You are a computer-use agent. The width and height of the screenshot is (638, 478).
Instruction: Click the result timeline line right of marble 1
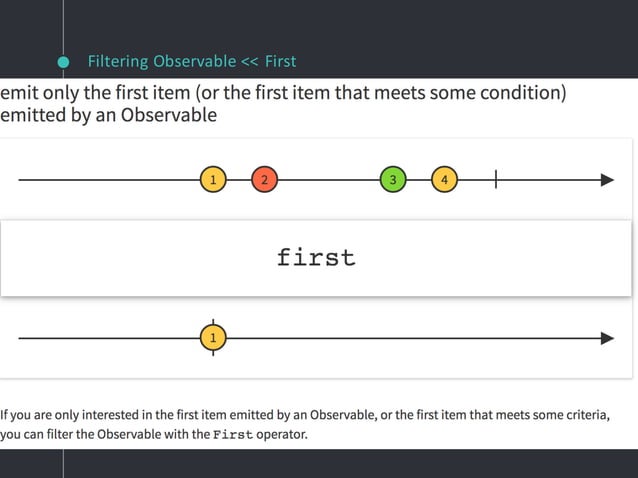413,338
